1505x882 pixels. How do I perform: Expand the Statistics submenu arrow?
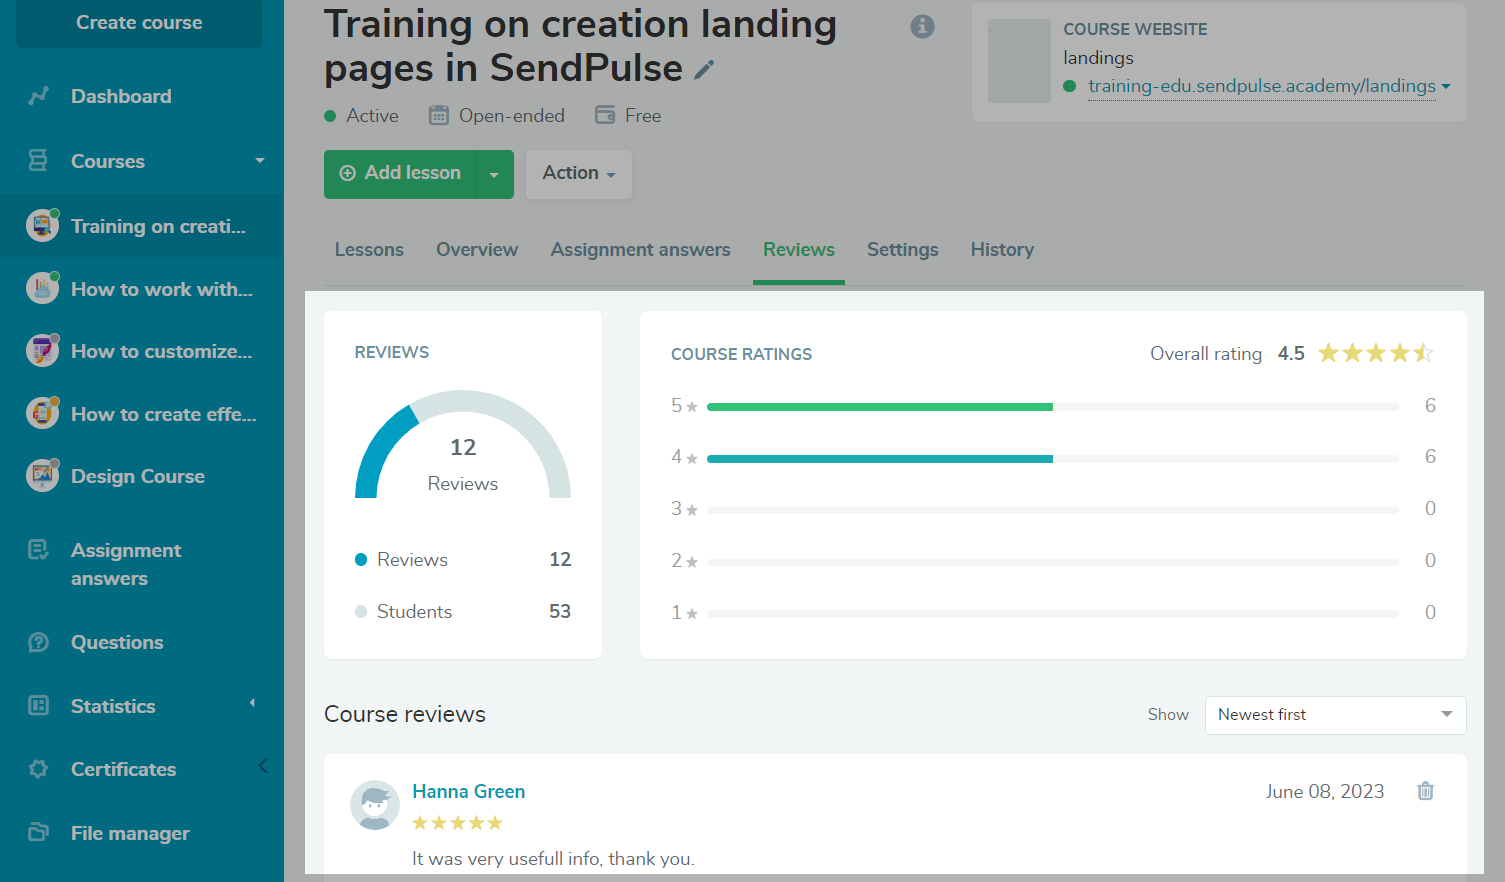tap(252, 704)
